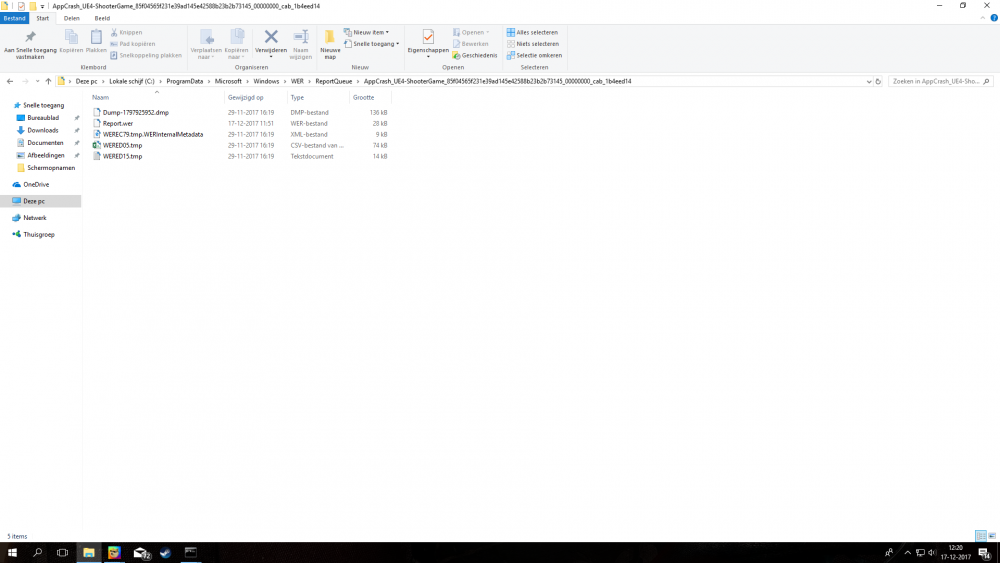This screenshot has height=563, width=1000.
Task: Open Nieuw item dropdown
Action: [x=367, y=33]
